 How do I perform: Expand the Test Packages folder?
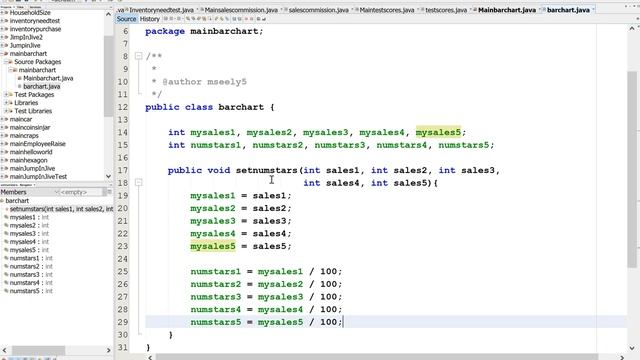6,94
